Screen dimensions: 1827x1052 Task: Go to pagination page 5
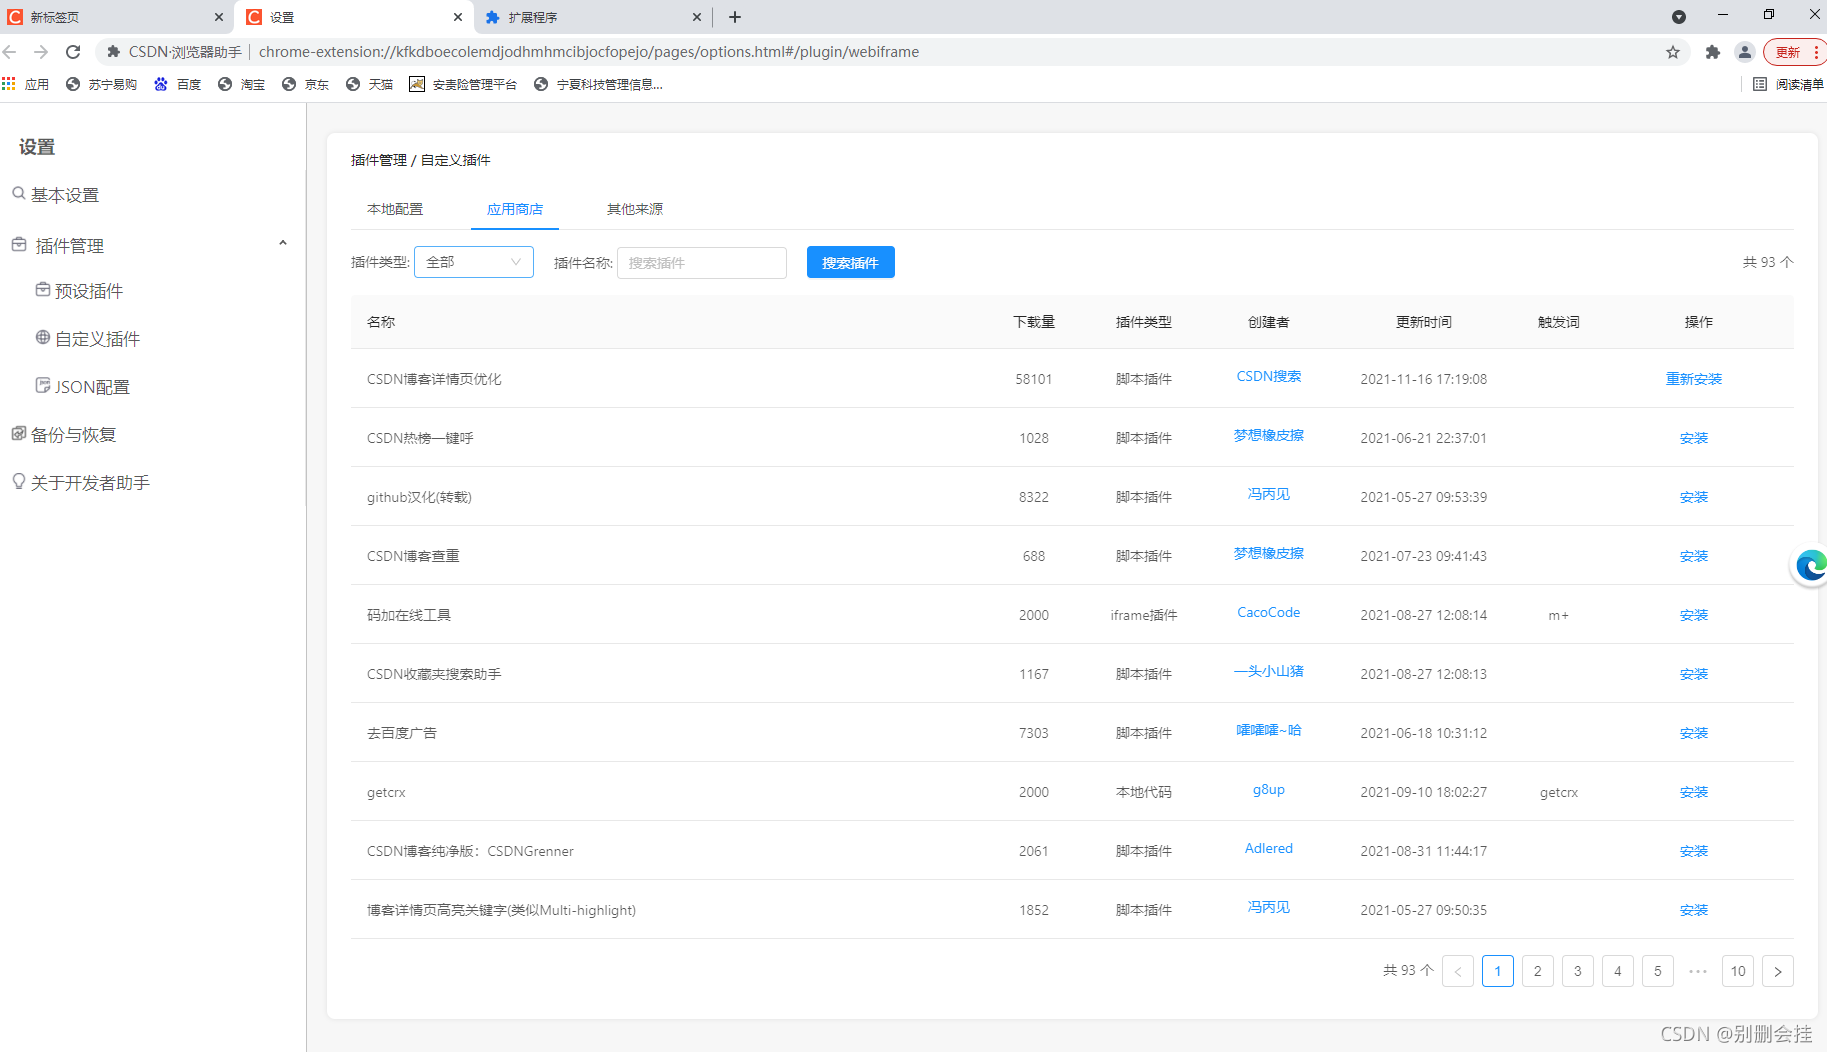(x=1658, y=971)
